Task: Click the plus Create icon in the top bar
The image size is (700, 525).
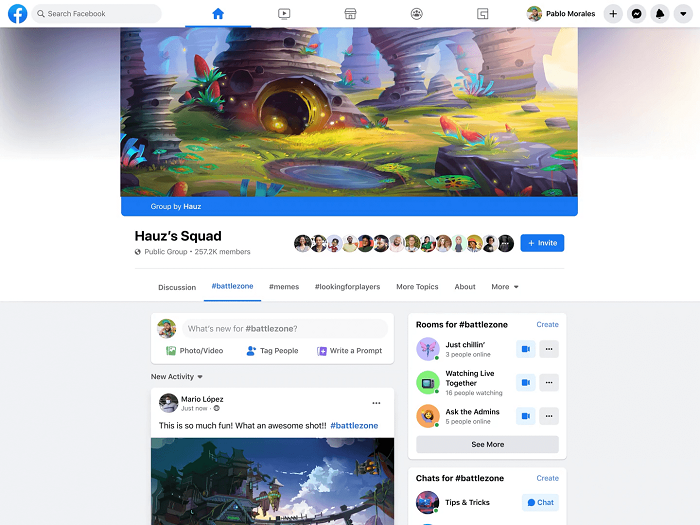Action: 613,14
